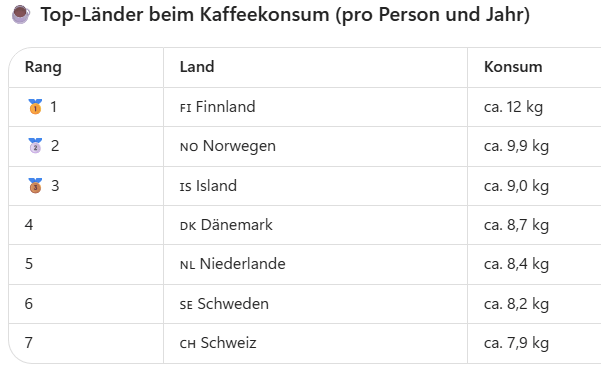Click the gold medal icon for rank 1
Image resolution: width=601 pixels, height=373 pixels.
(35, 107)
